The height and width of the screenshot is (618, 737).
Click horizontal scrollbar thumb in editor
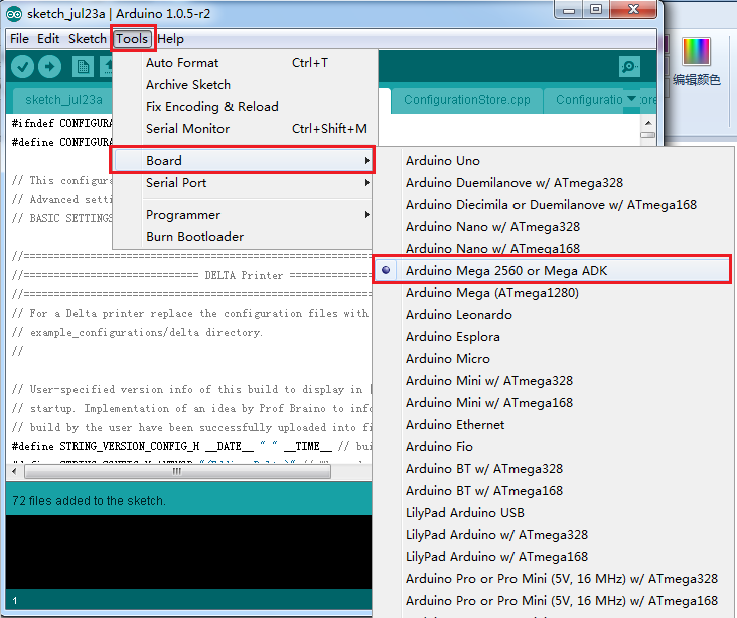[x=177, y=471]
